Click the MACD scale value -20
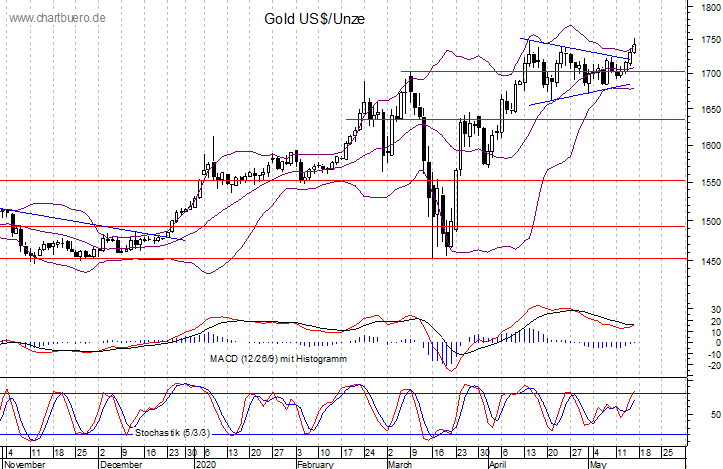Screen dimensions: 723x469 [x=714, y=366]
